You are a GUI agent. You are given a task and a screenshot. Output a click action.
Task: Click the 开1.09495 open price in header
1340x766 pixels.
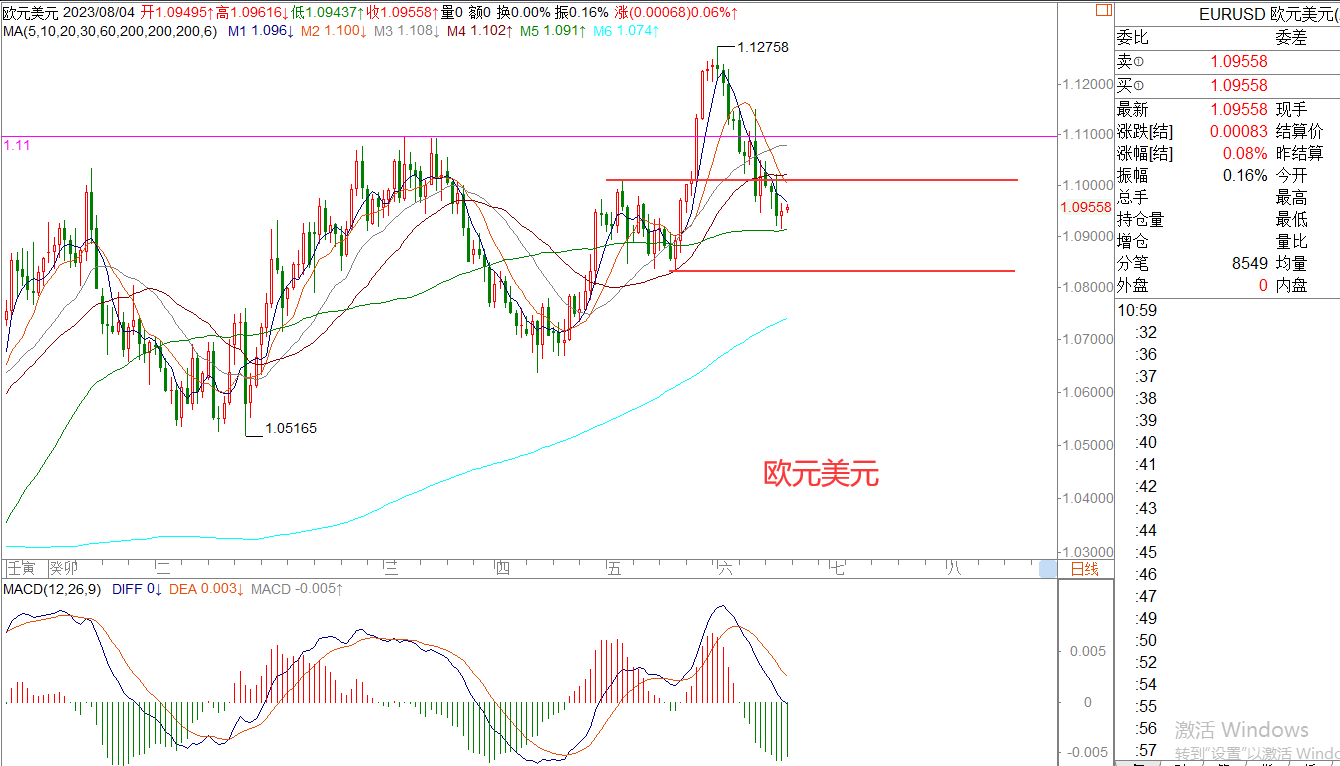tap(176, 12)
